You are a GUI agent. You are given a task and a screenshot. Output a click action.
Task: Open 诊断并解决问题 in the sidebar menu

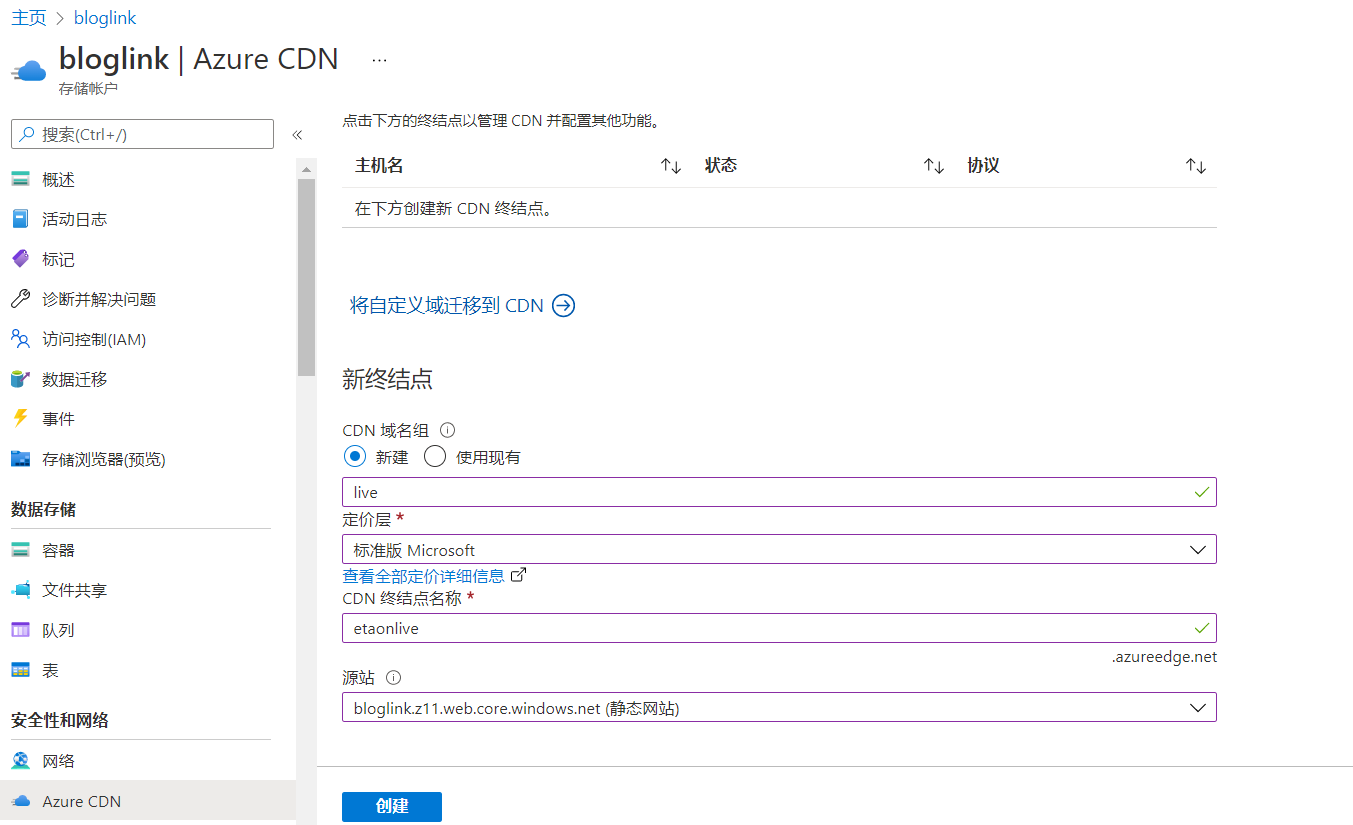tap(99, 299)
